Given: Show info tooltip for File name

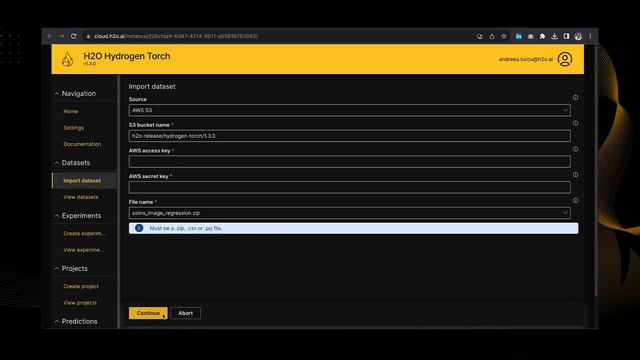Looking at the screenshot, I should point(575,200).
